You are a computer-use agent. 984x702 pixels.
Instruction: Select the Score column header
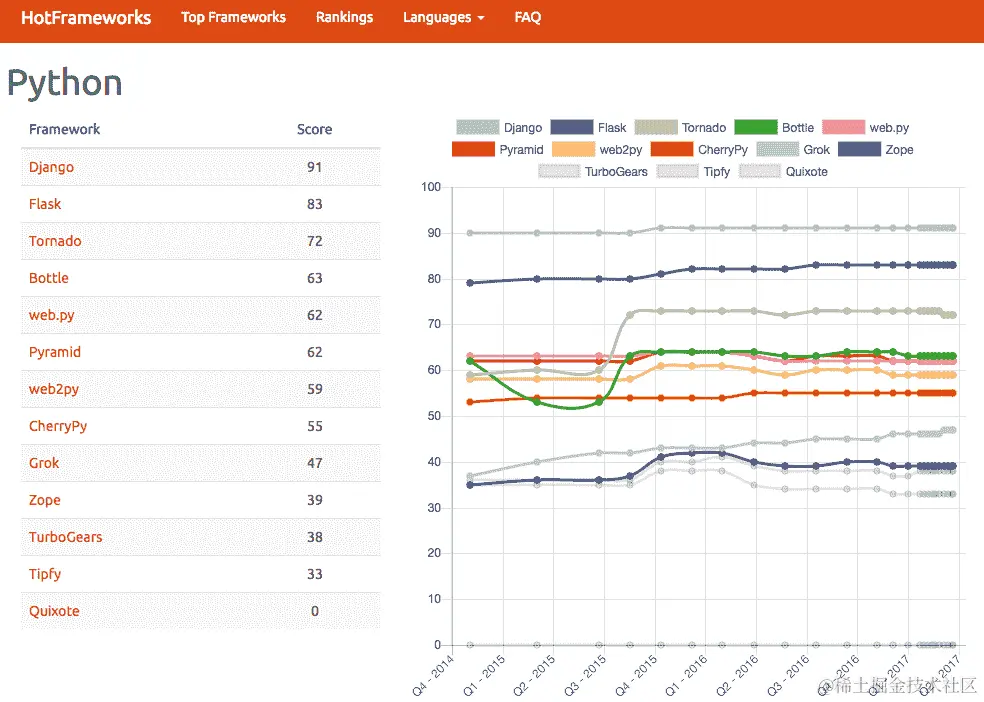[x=314, y=129]
